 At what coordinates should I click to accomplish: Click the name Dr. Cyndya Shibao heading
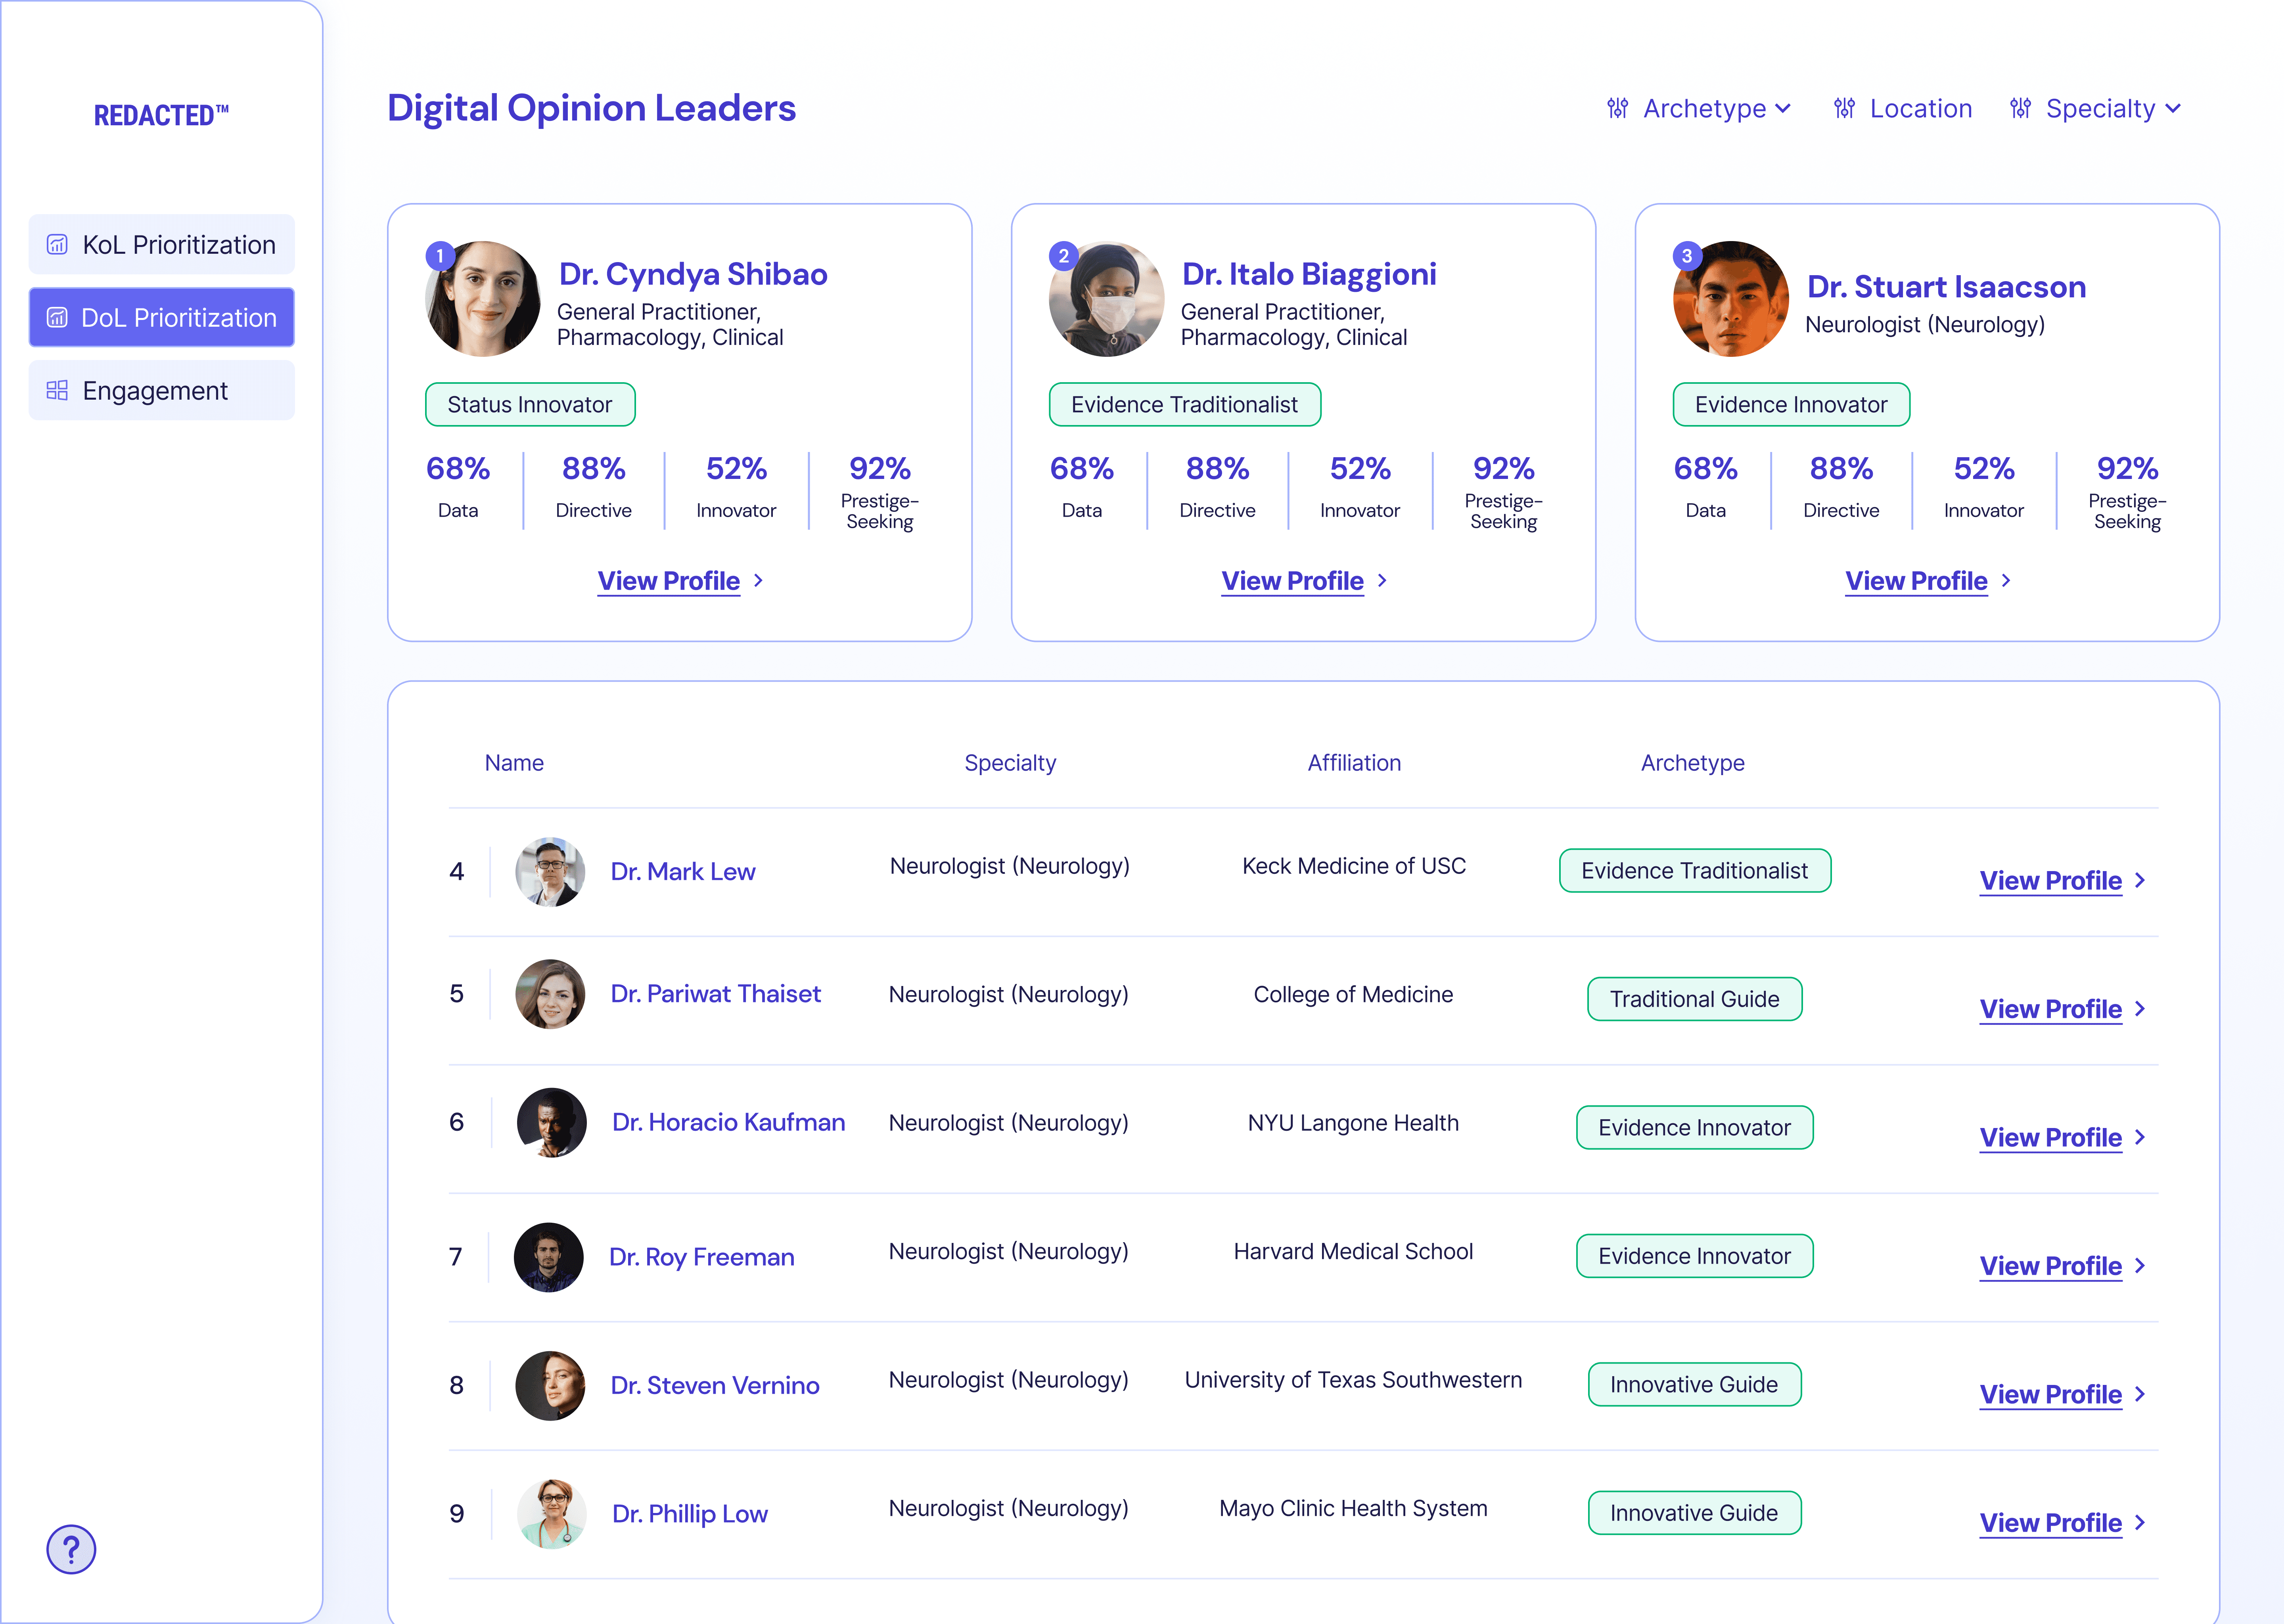coord(693,274)
